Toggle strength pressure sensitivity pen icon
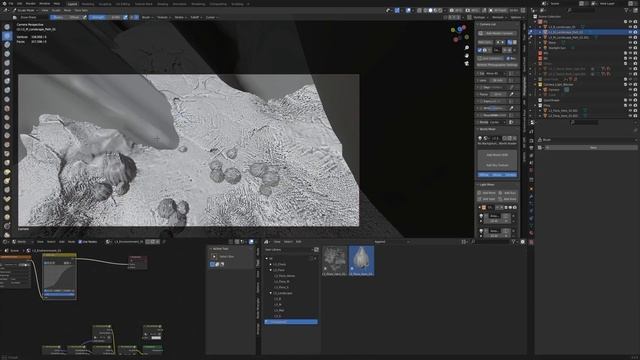The height and width of the screenshot is (360, 640). [125, 18]
